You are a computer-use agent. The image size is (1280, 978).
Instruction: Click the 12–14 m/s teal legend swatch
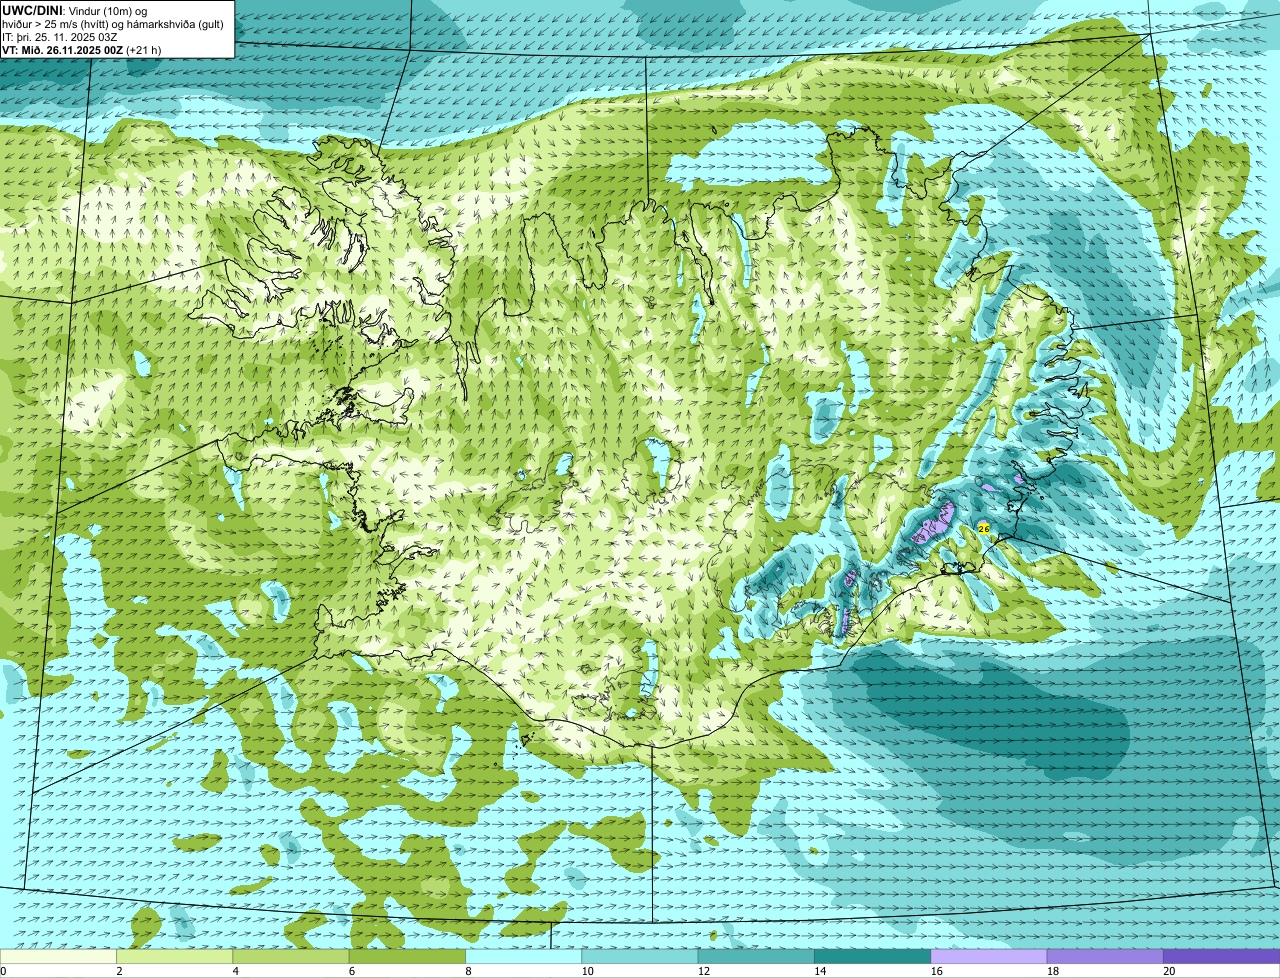pyautogui.click(x=756, y=956)
